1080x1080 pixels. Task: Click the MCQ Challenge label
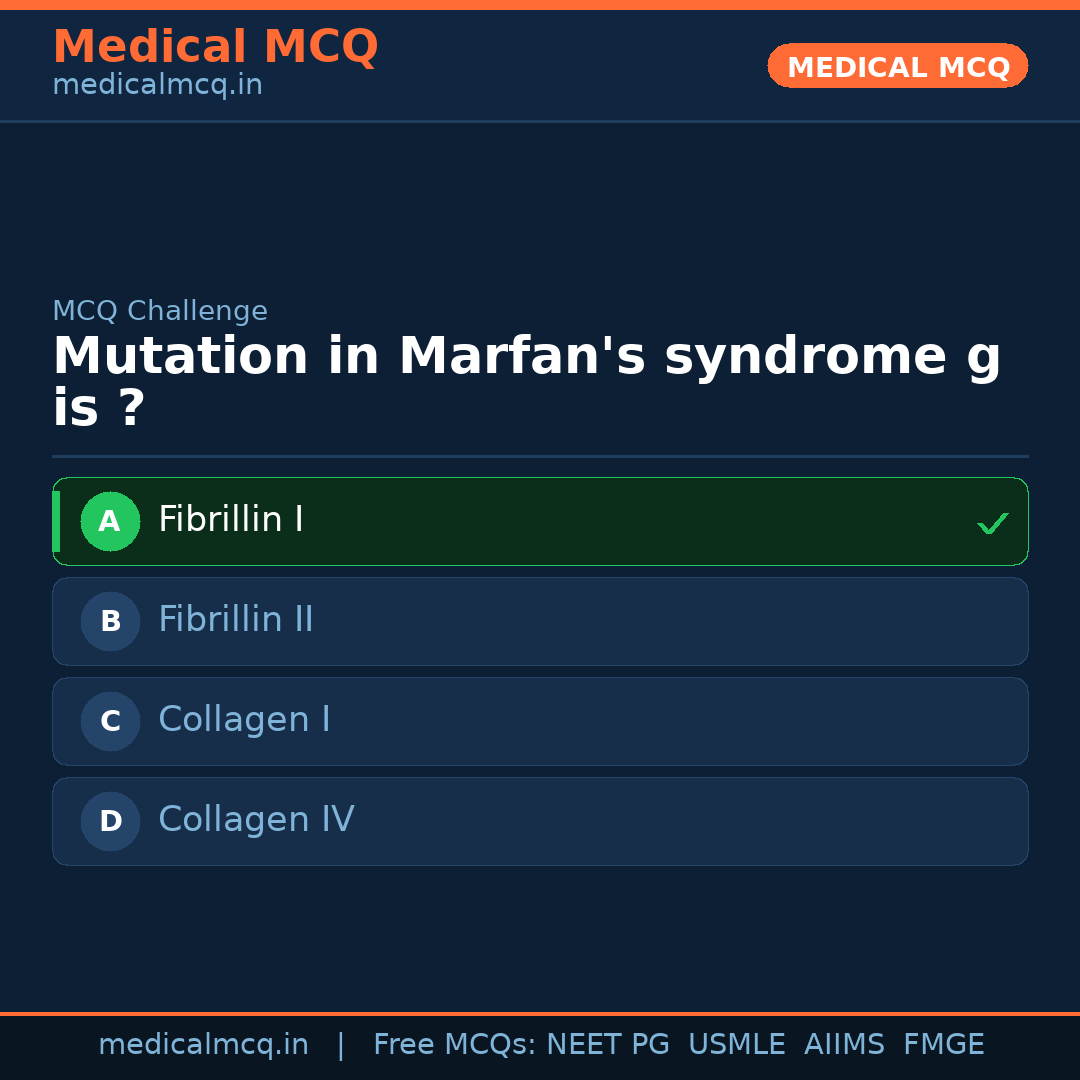(160, 311)
